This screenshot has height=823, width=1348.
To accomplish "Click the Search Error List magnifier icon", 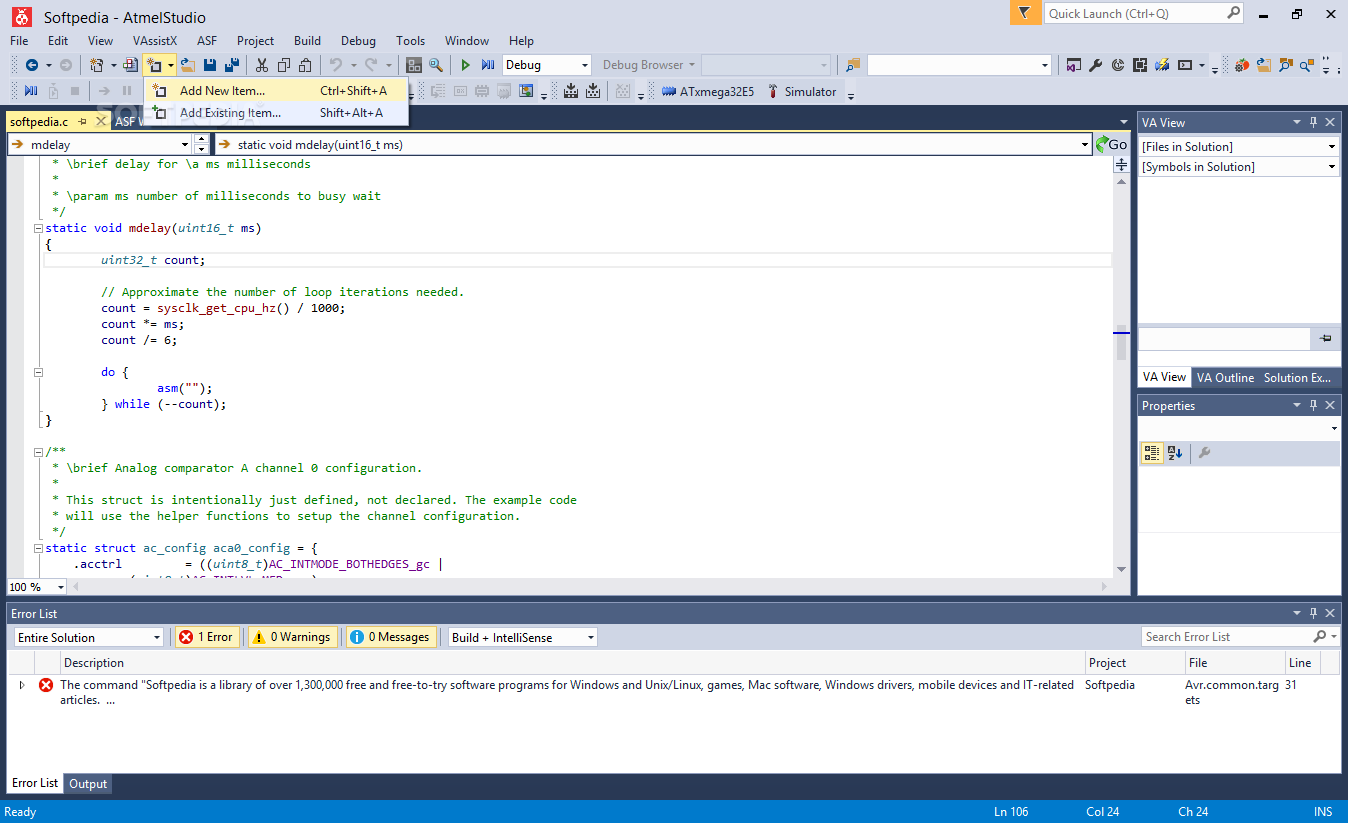I will (x=1321, y=637).
